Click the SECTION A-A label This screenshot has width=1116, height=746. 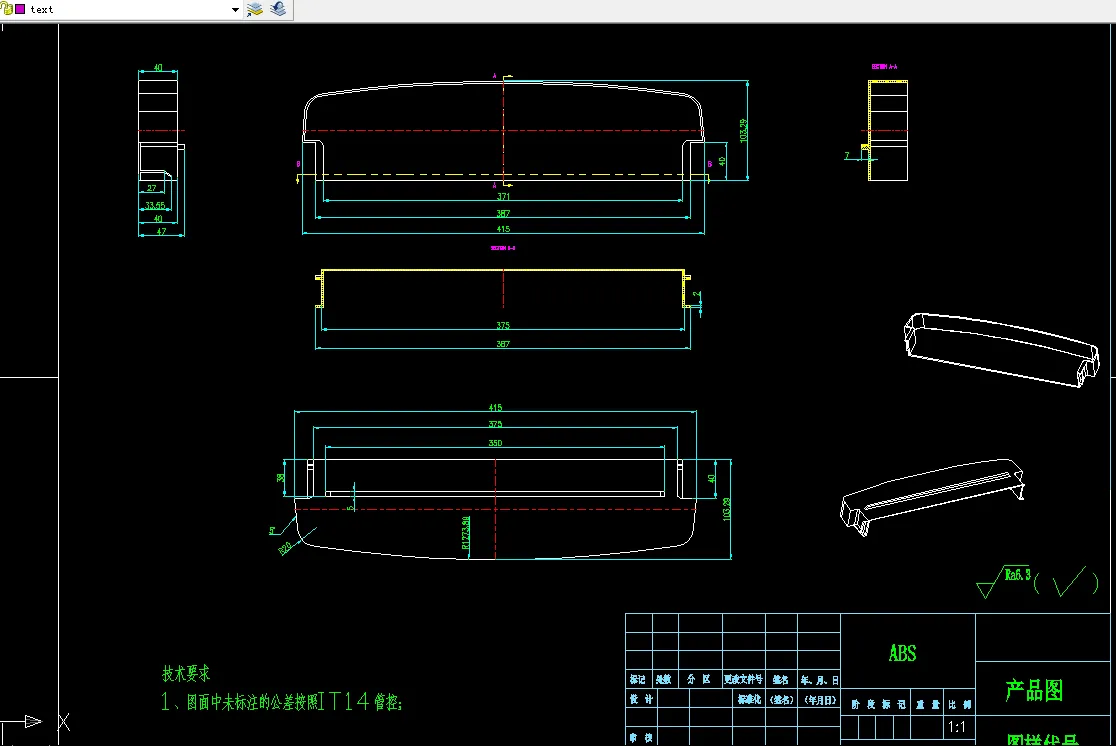click(885, 66)
